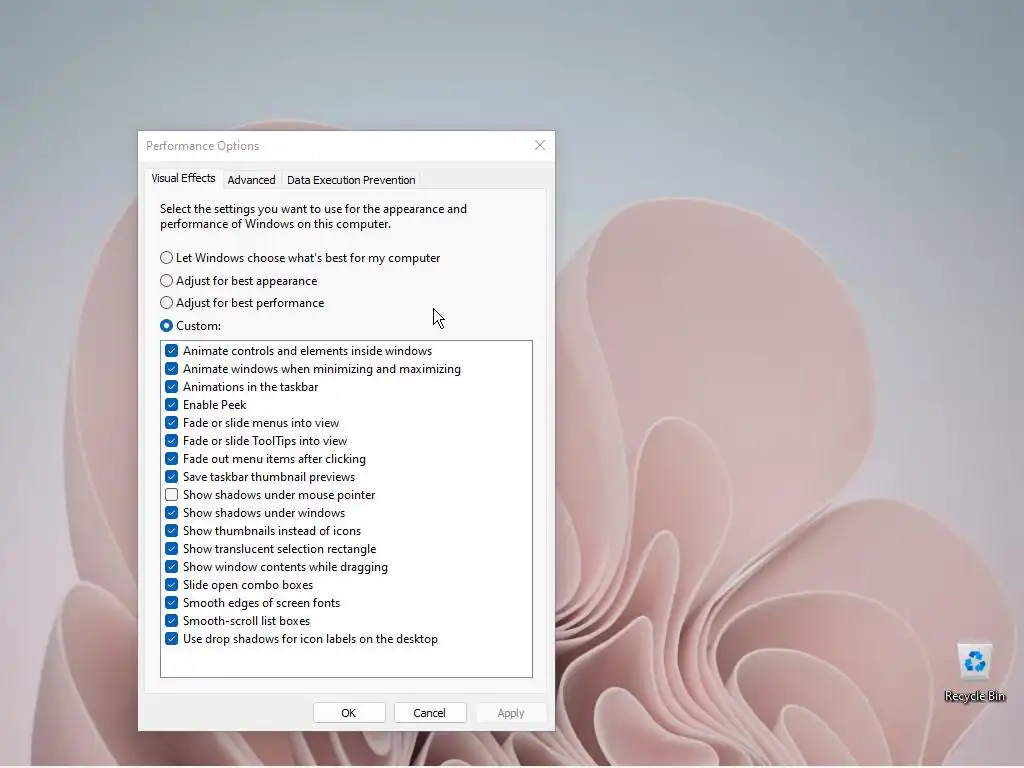Click the OK button

349,712
